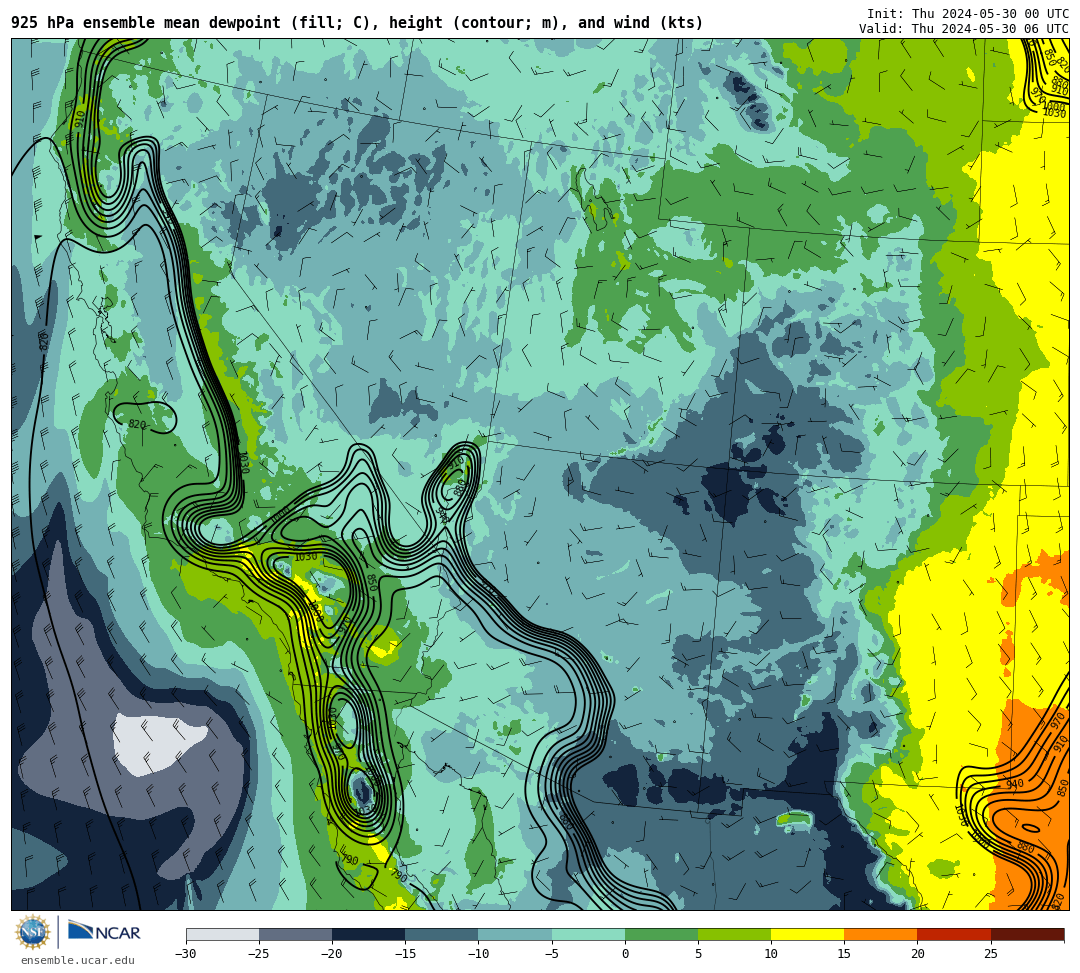Click the '−20' colorbar tick label
1080x973 pixels.
click(x=332, y=954)
